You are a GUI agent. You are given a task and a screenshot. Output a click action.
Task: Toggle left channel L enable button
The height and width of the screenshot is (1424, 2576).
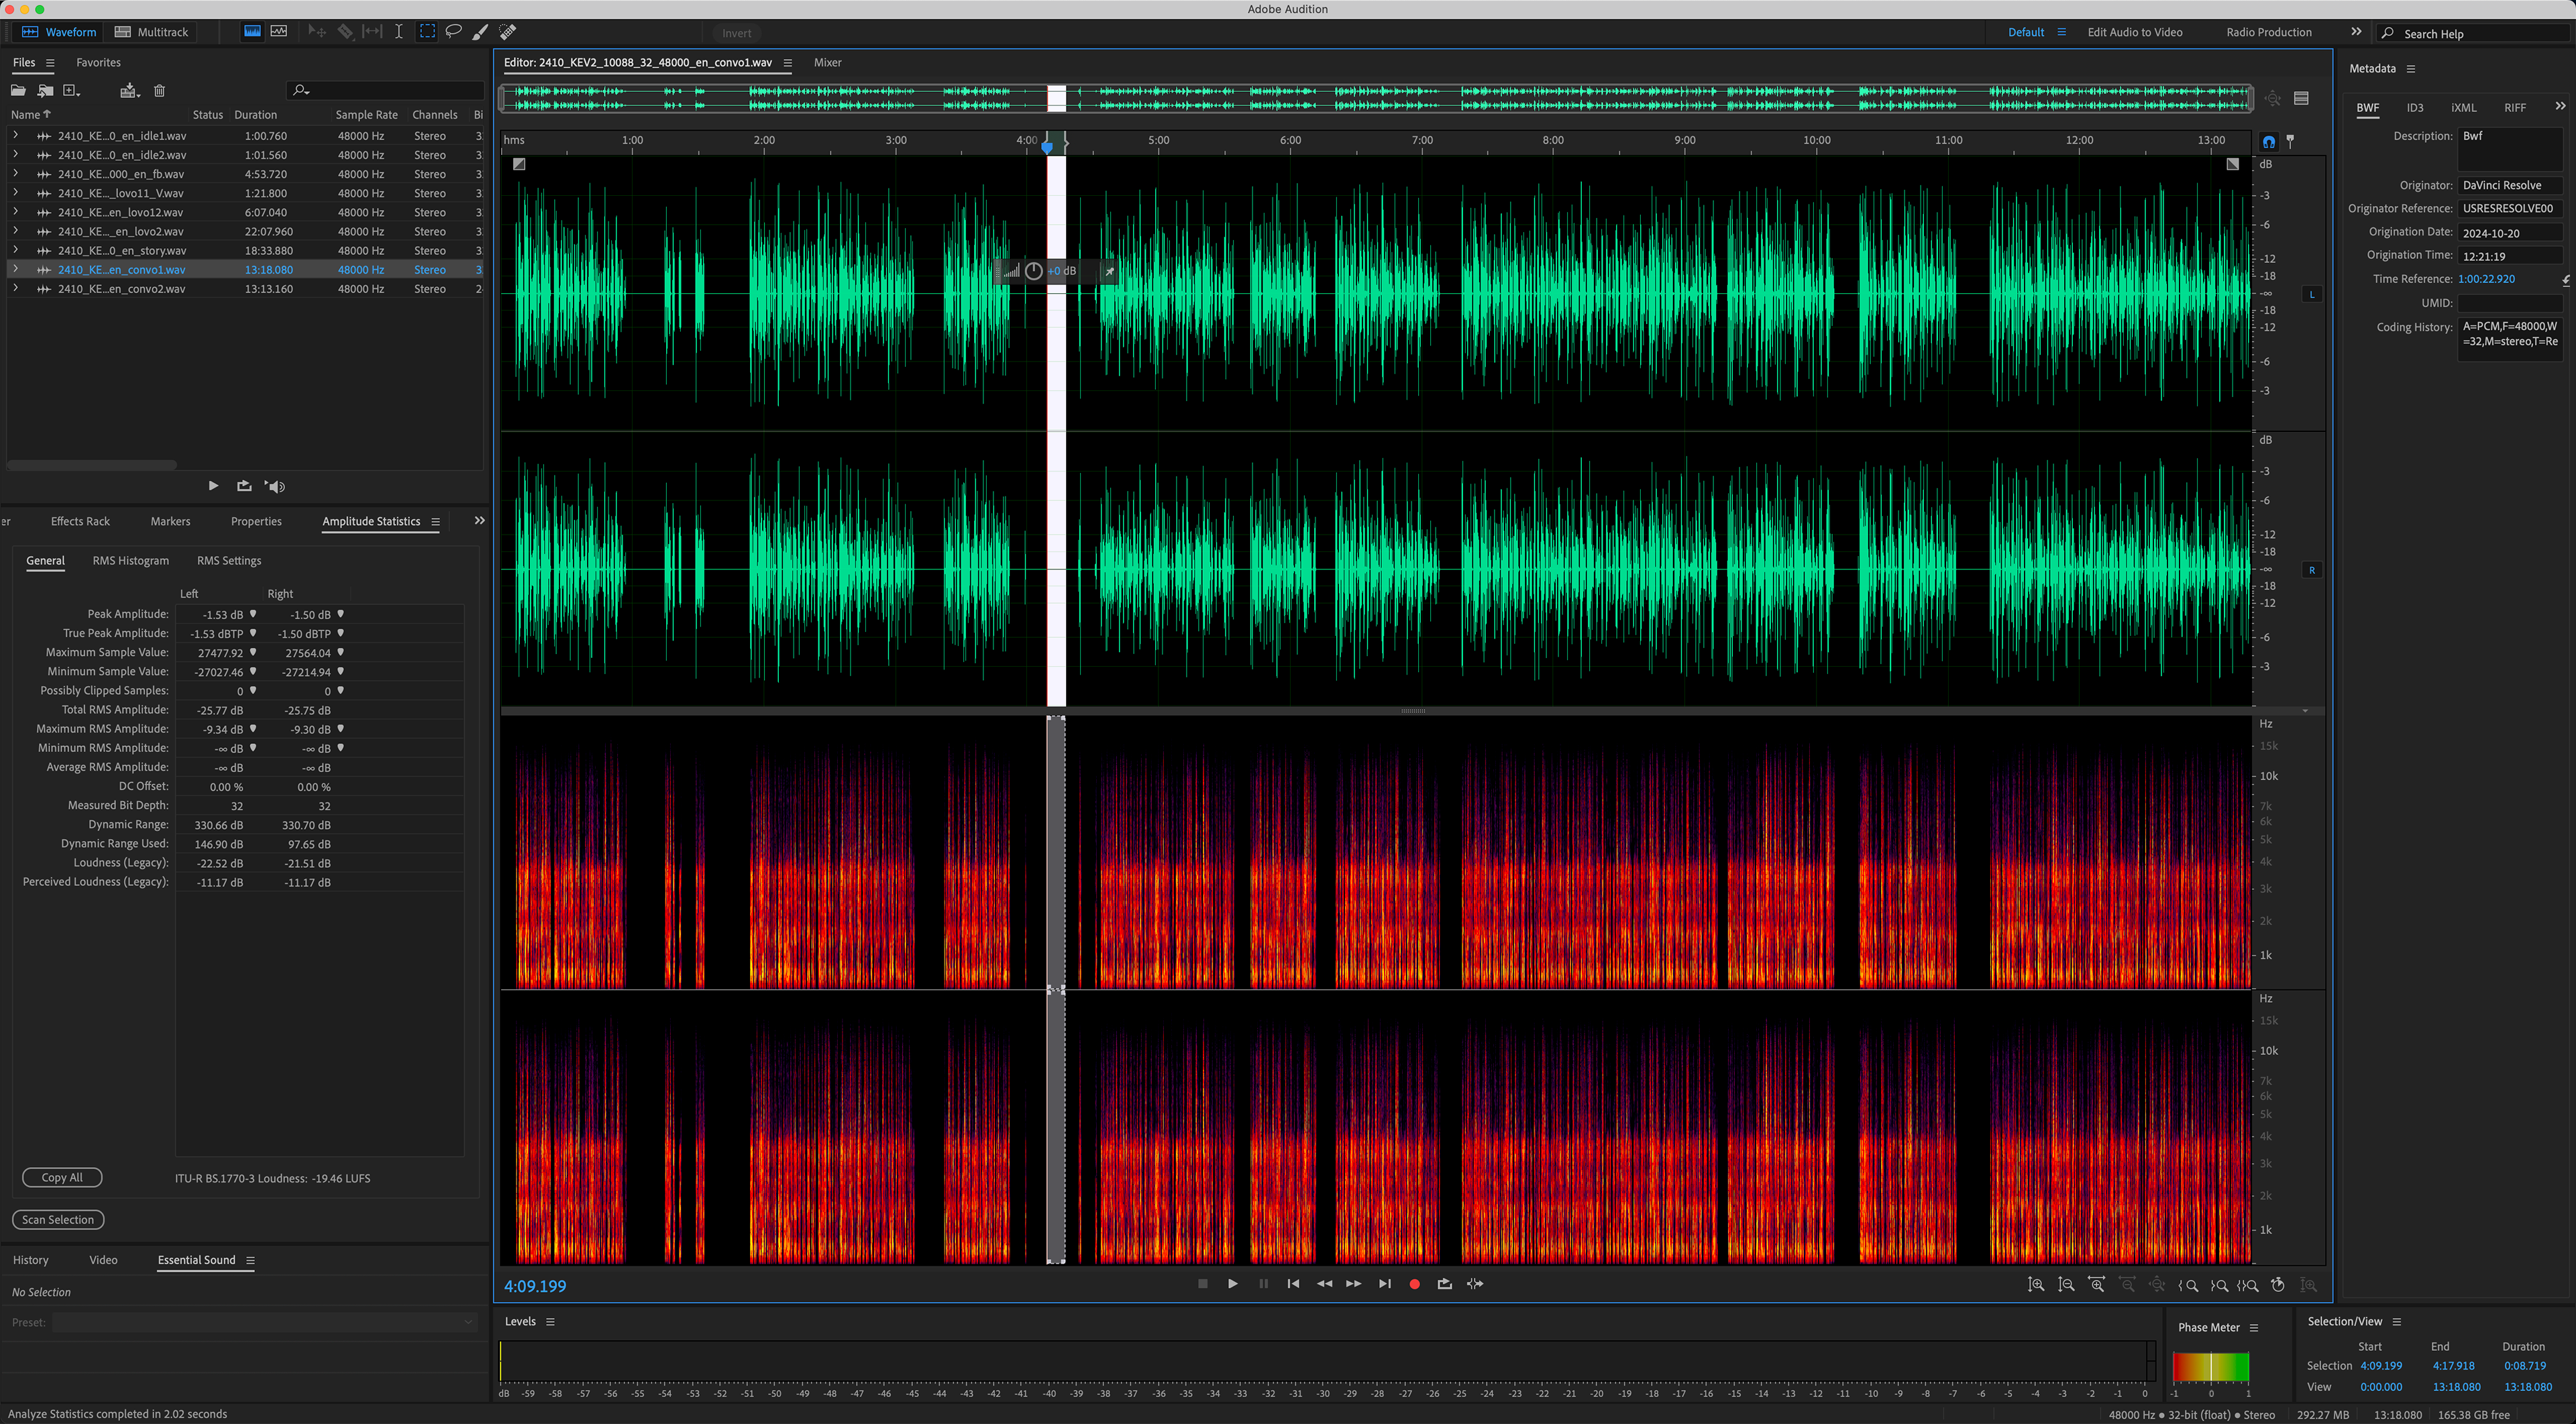click(2311, 294)
